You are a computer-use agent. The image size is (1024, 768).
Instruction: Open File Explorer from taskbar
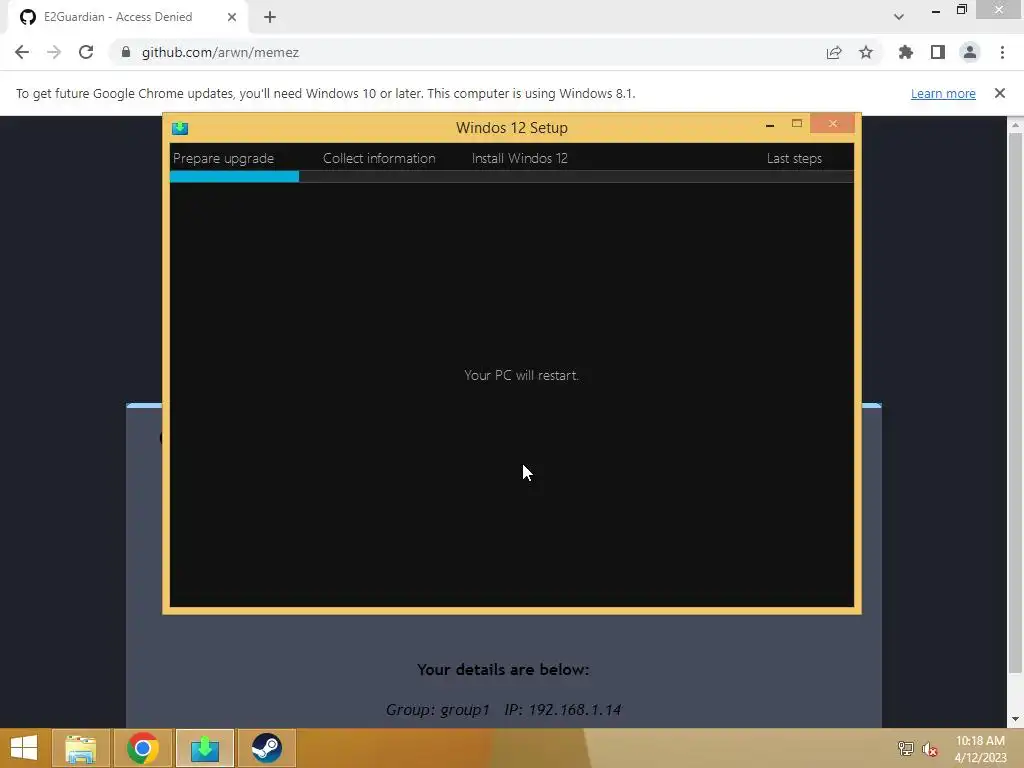(80, 748)
